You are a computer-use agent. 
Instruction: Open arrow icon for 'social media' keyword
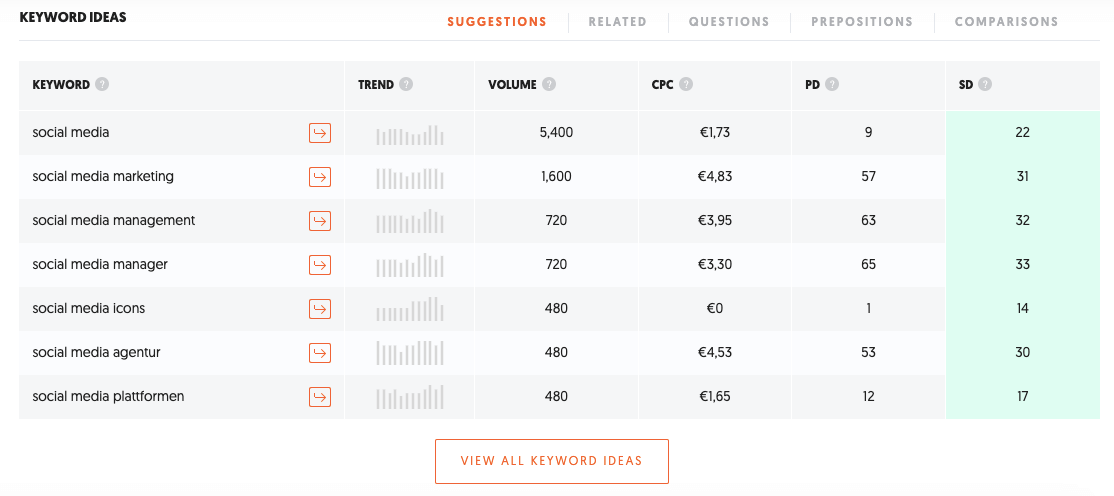[x=320, y=133]
